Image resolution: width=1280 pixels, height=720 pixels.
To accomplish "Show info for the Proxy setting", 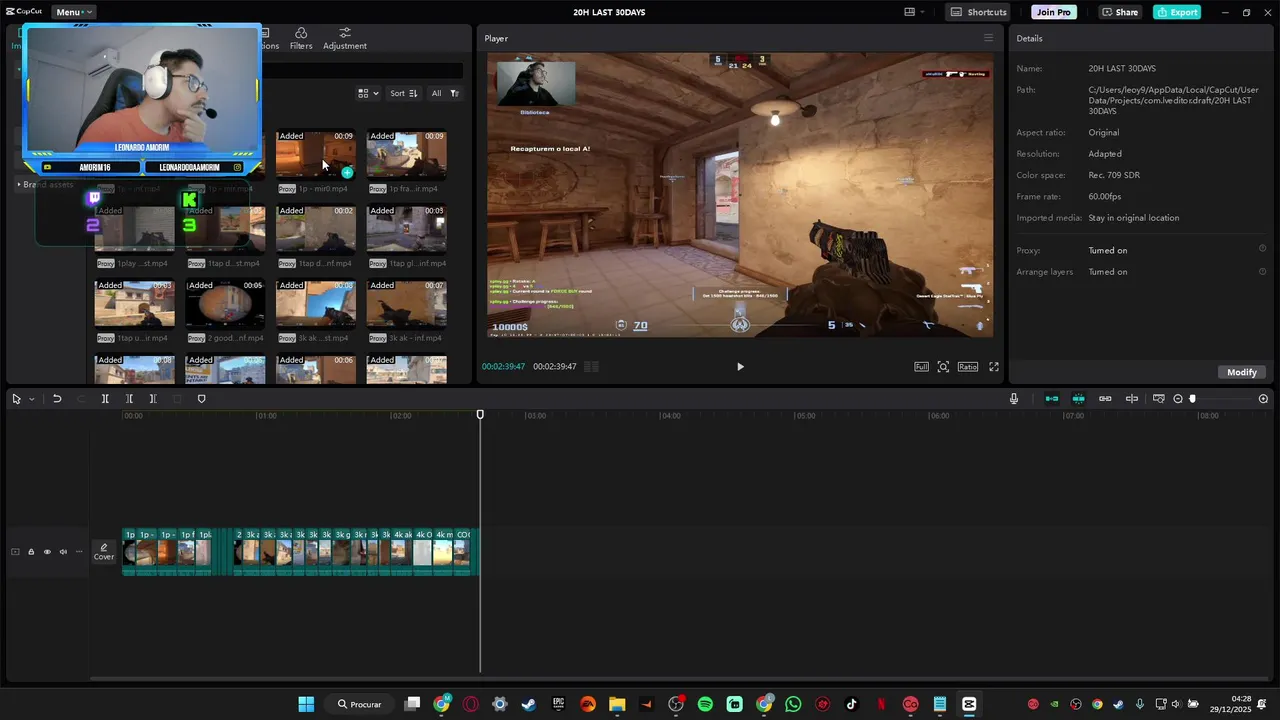I will point(1262,249).
